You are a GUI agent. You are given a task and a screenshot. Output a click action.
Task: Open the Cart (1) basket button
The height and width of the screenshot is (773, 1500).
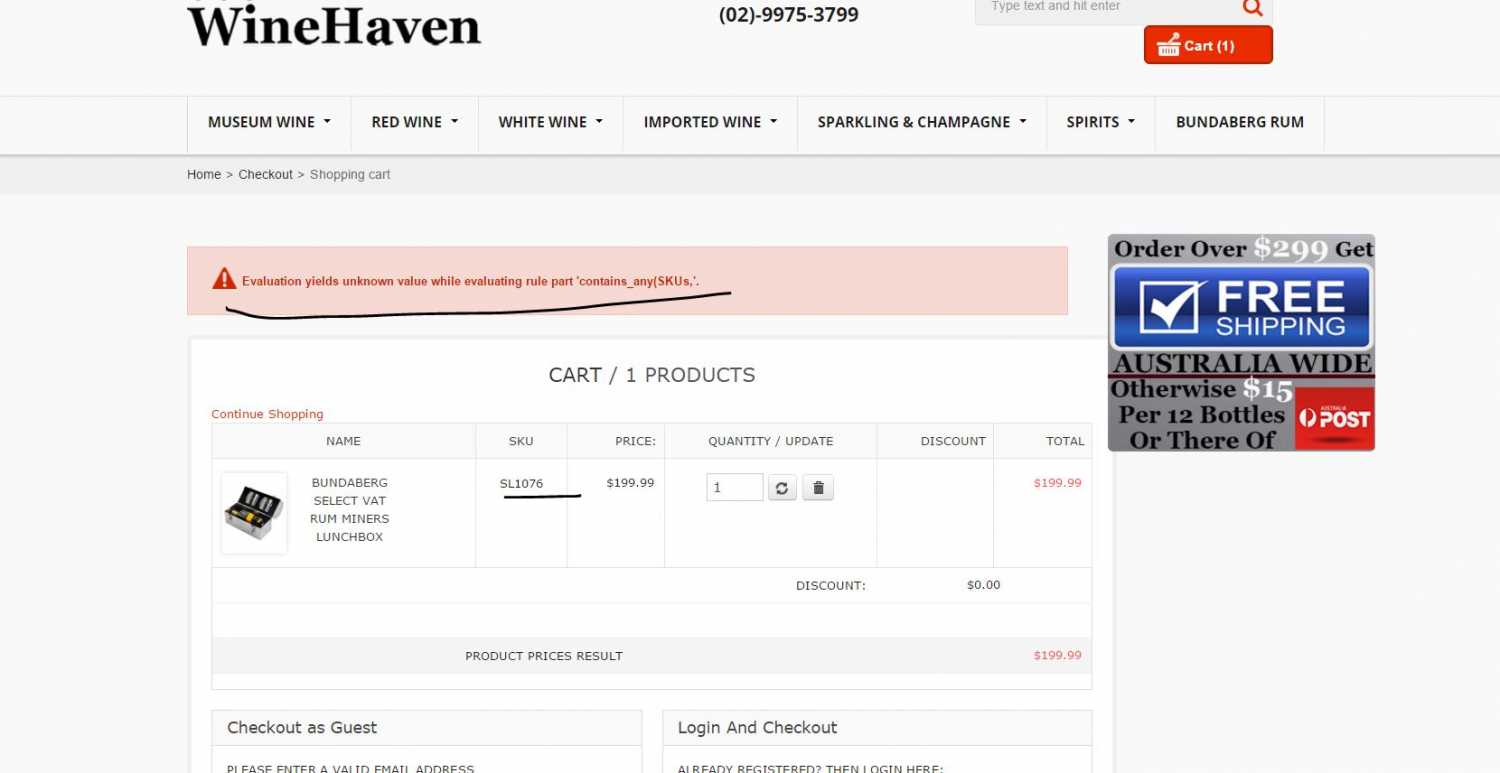point(1208,46)
